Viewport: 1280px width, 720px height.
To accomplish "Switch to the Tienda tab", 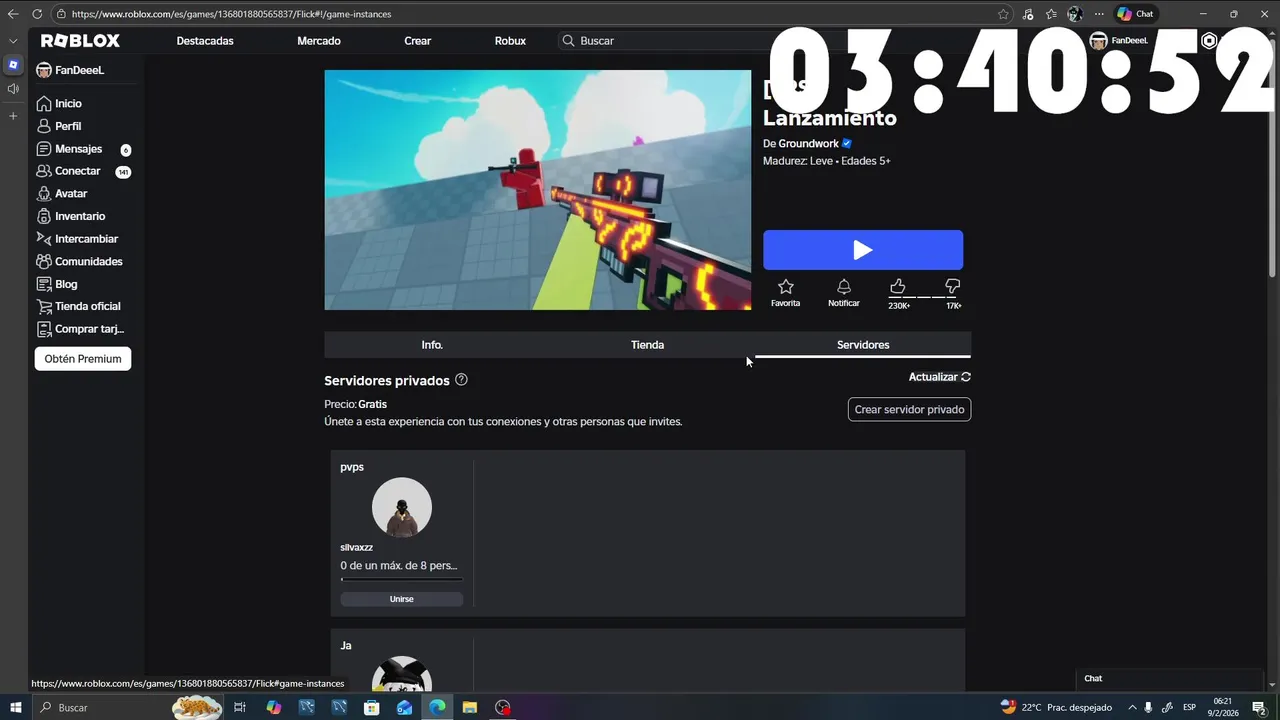I will click(x=647, y=345).
